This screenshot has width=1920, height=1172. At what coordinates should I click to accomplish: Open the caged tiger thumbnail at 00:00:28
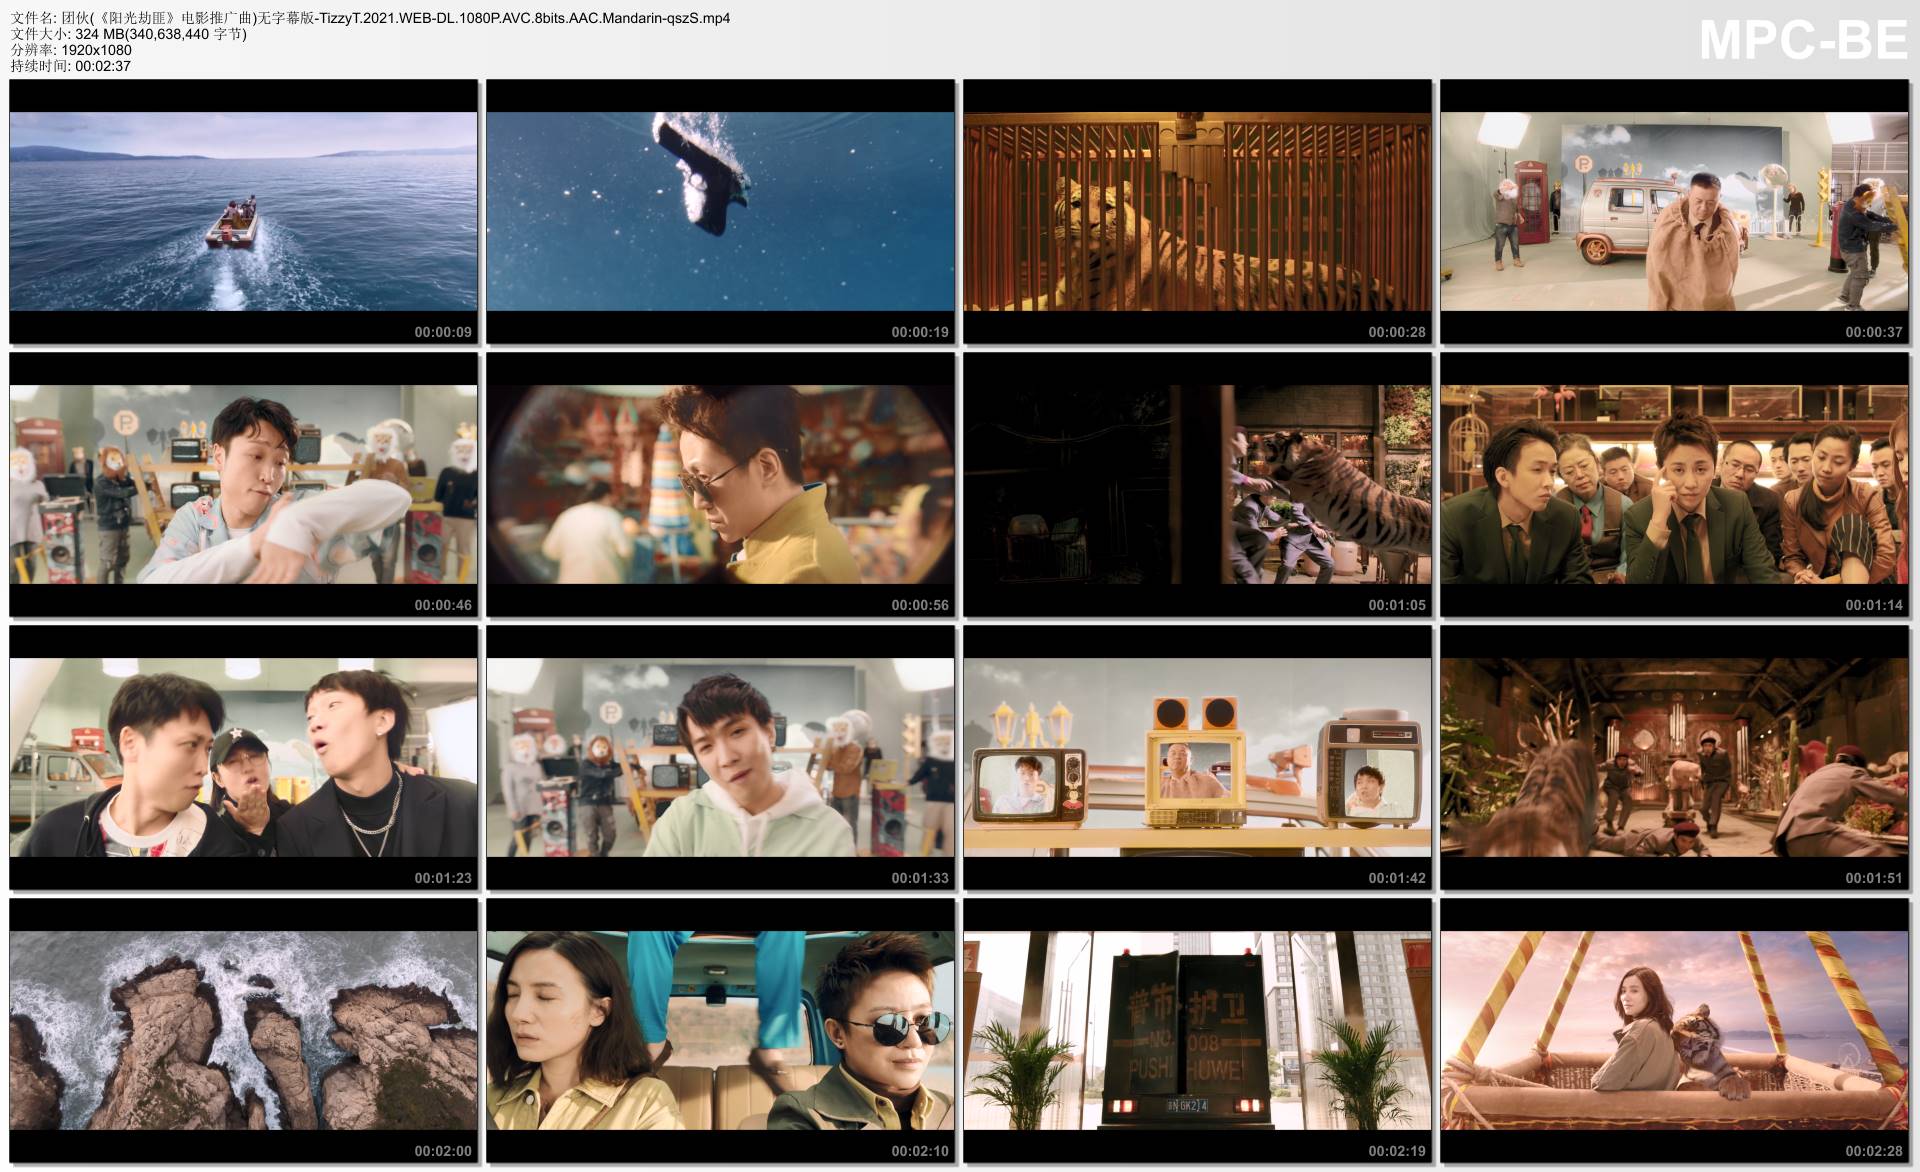1197,211
